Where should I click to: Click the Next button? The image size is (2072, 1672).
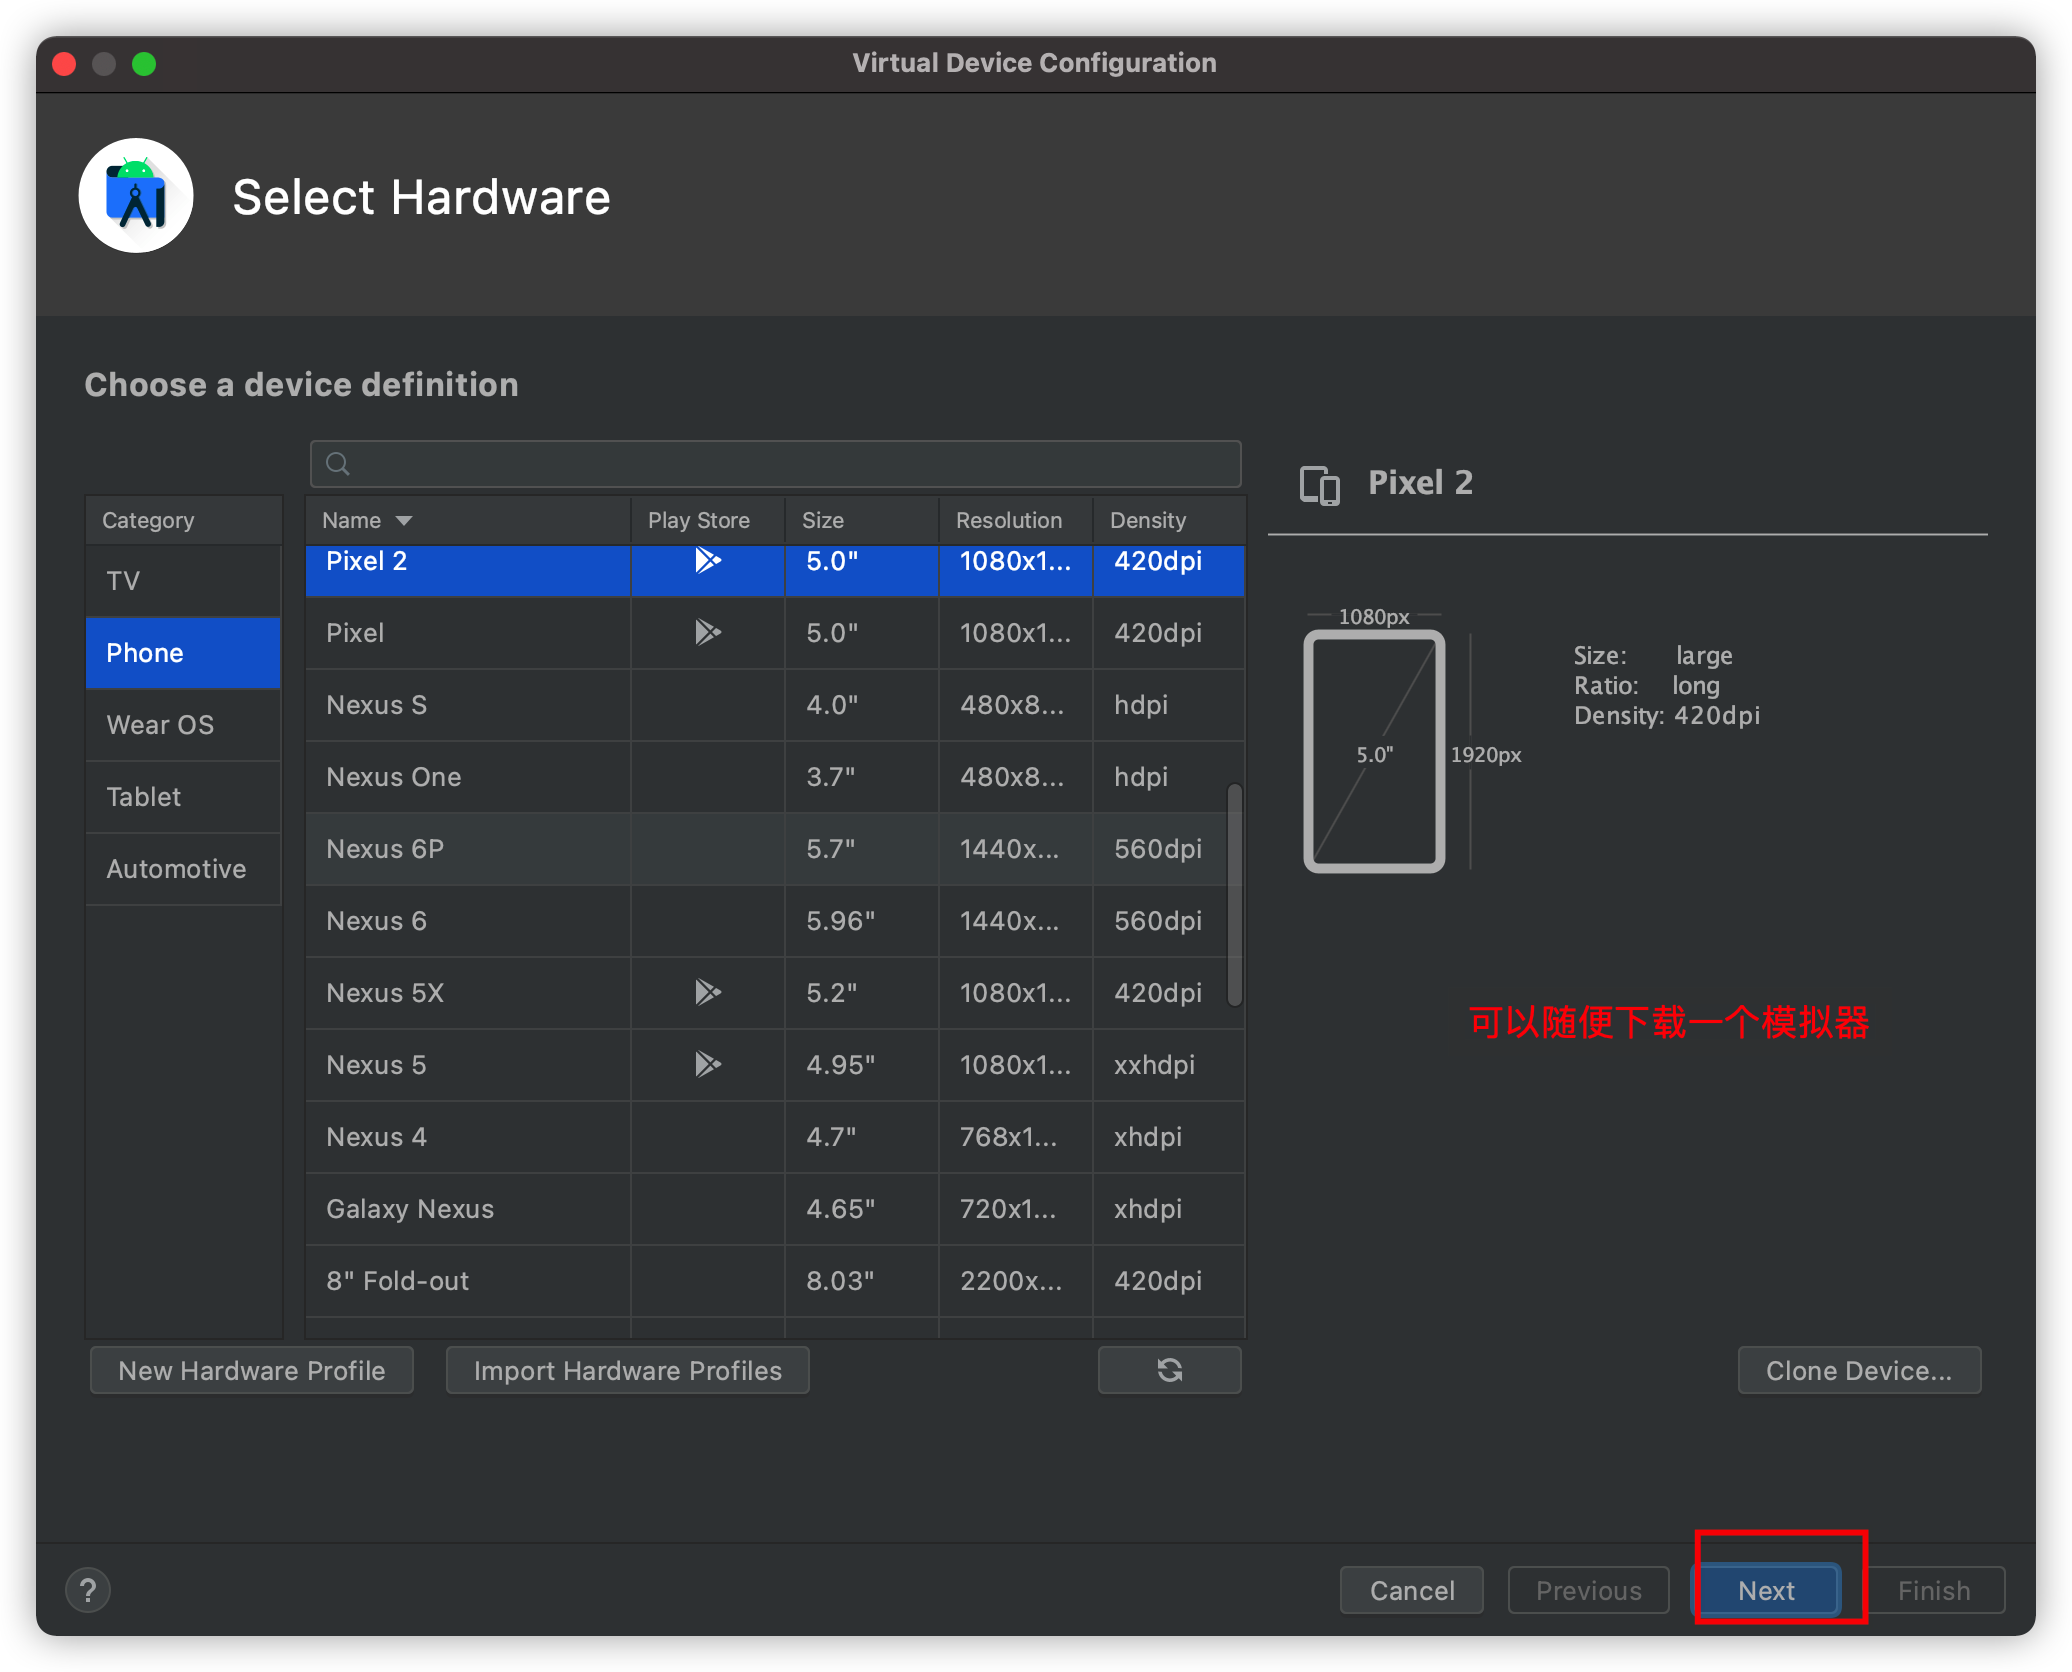(1766, 1590)
